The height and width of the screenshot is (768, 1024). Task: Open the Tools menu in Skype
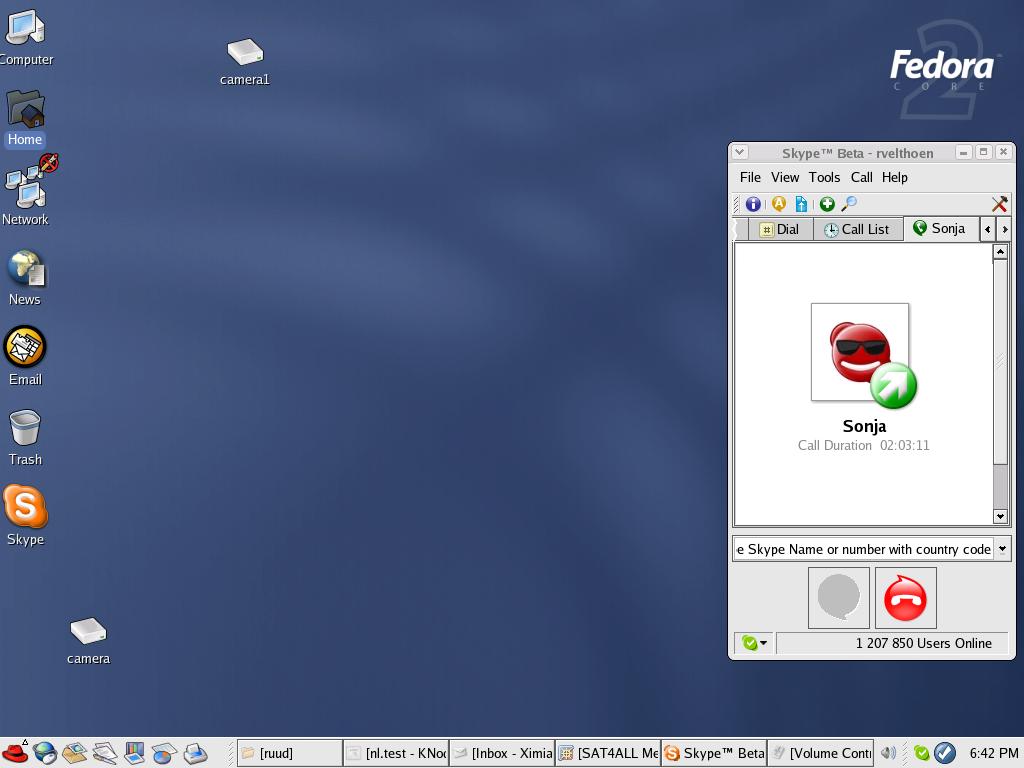[x=824, y=178]
